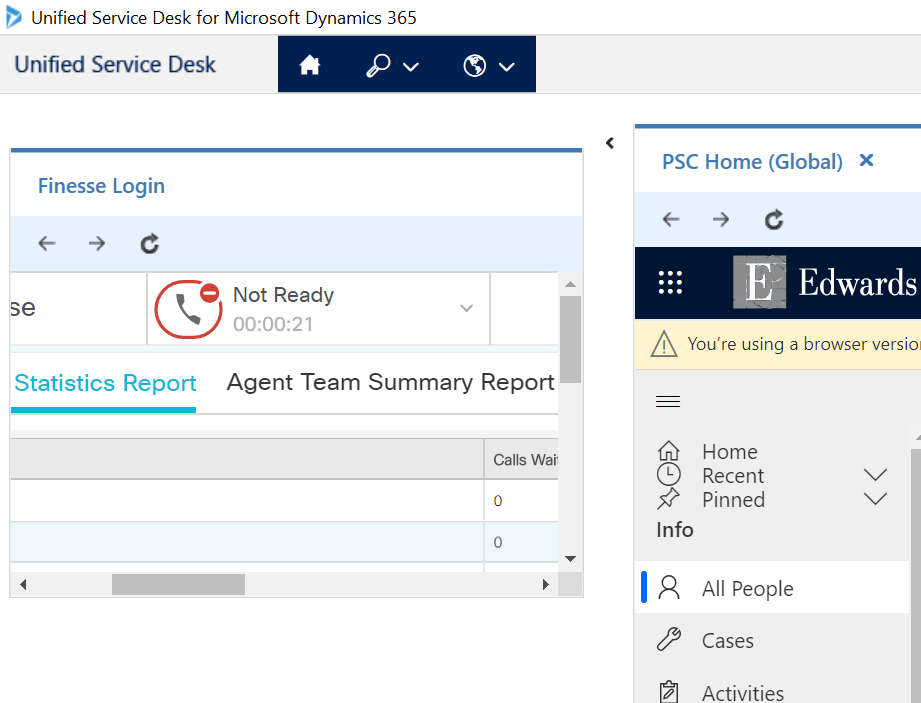
Task: Expand the Pinned items list
Action: coord(875,497)
